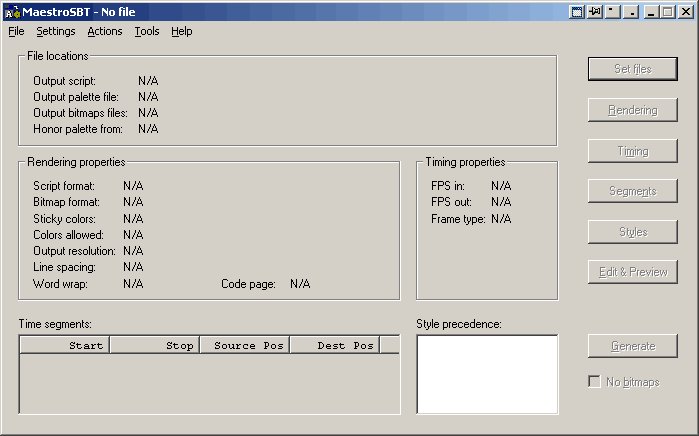This screenshot has height=436, width=699.
Task: Click the Timing button
Action: [x=633, y=151]
